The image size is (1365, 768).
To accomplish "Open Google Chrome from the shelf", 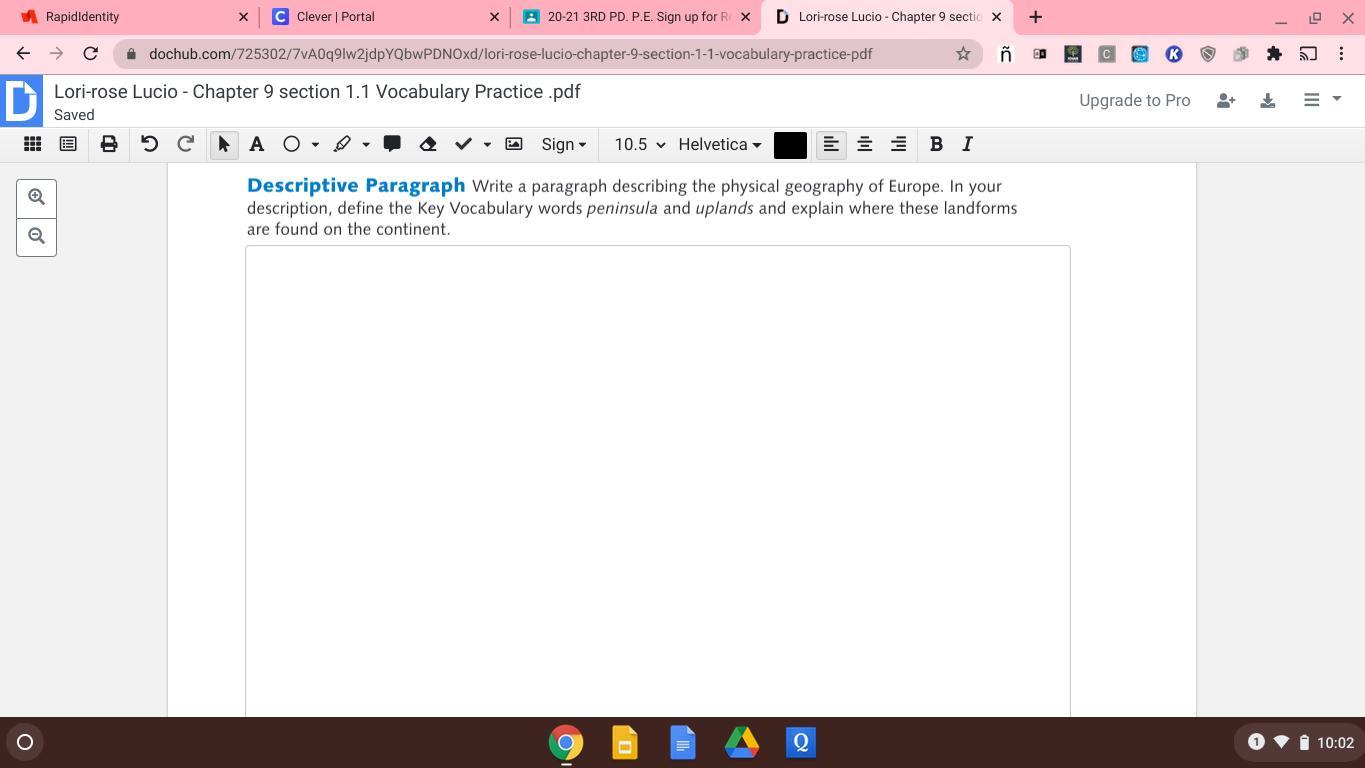I will tap(566, 743).
